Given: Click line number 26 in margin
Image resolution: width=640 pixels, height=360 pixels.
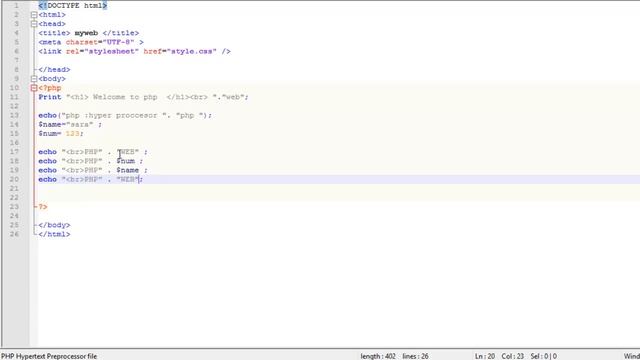Looking at the screenshot, I should pos(14,234).
